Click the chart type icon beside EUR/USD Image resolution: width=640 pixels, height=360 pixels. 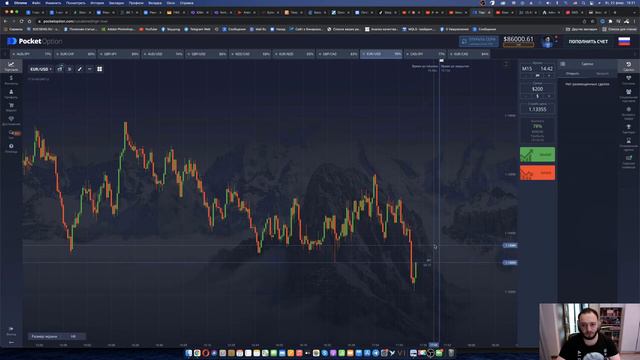coord(60,69)
